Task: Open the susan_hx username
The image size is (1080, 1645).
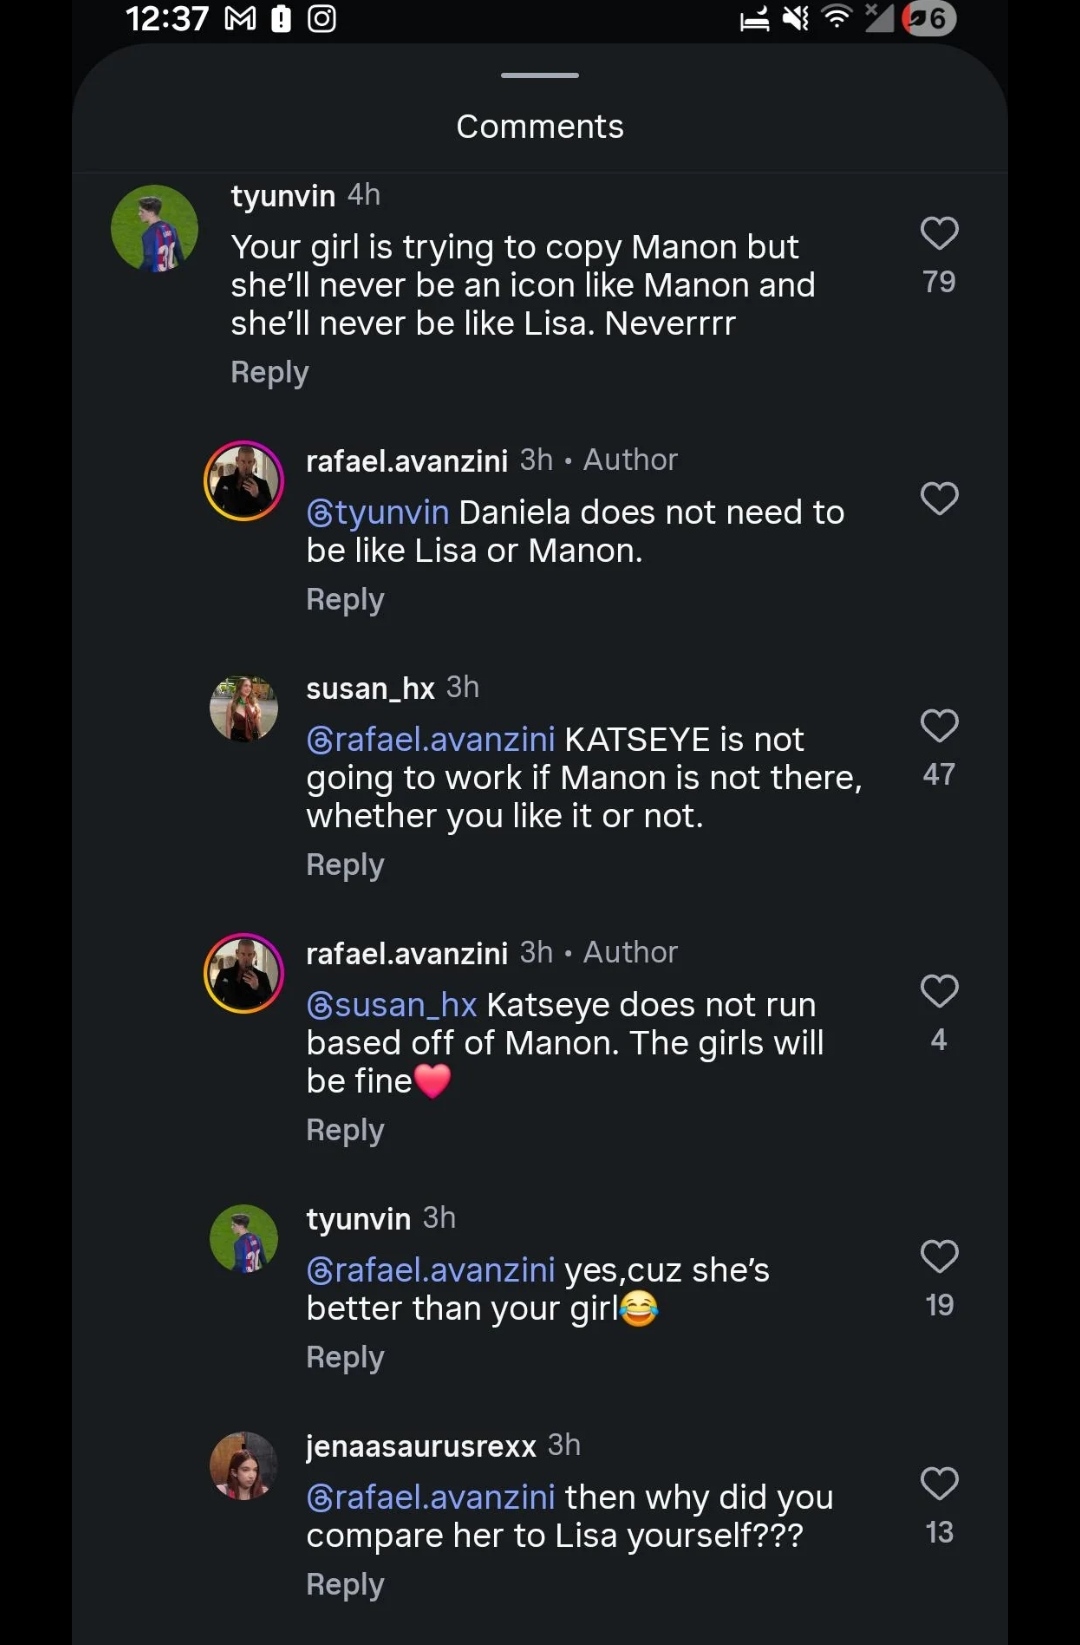Action: (370, 688)
